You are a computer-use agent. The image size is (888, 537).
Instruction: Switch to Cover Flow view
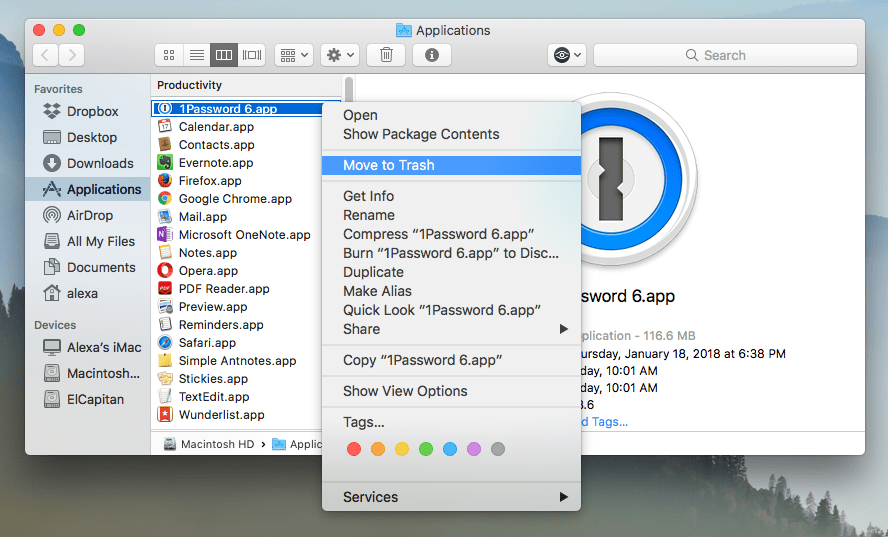pyautogui.click(x=251, y=55)
